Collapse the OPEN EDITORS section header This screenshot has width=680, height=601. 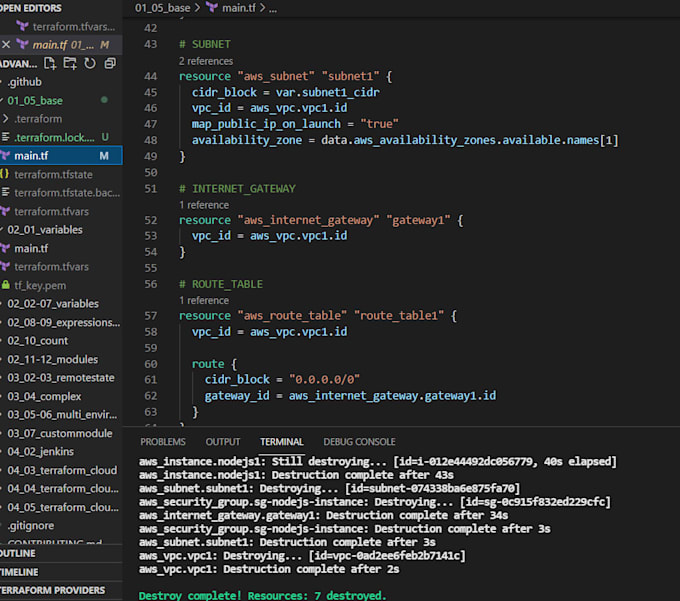pyautogui.click(x=61, y=8)
